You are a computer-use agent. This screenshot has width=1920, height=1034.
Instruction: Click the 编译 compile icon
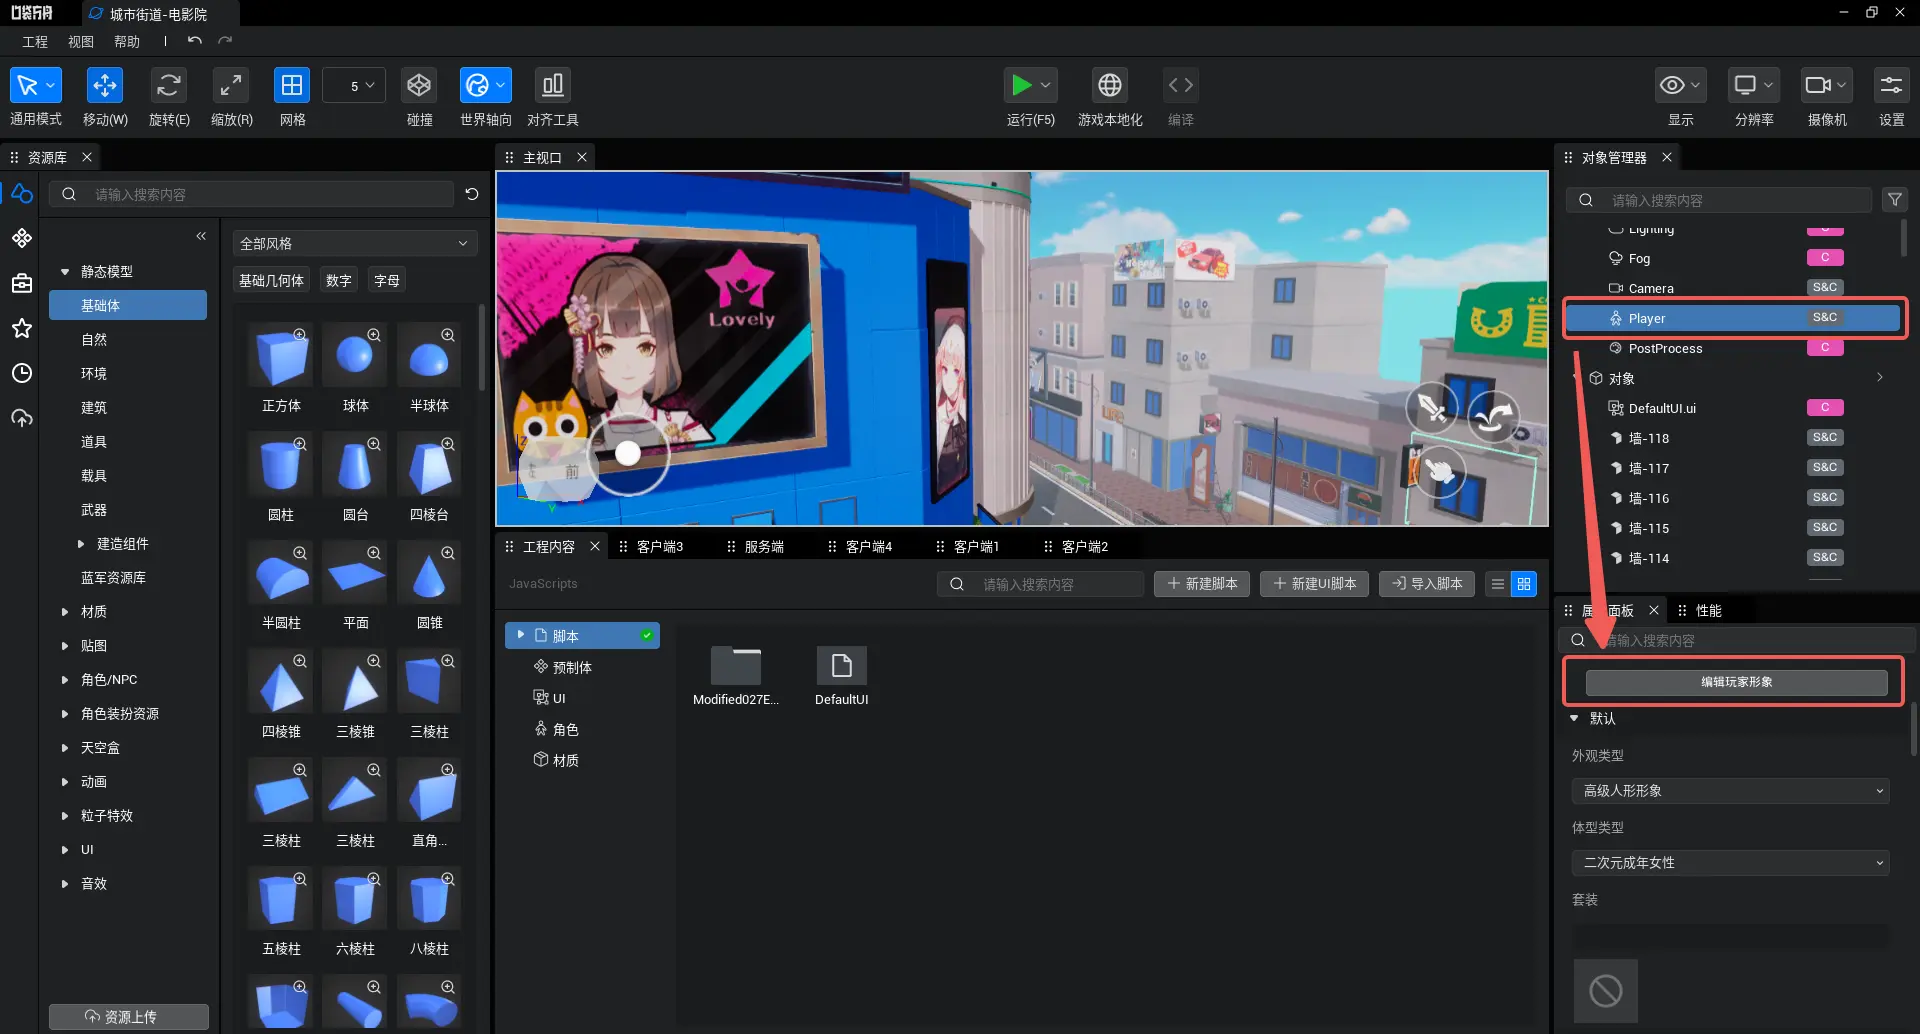pyautogui.click(x=1181, y=86)
